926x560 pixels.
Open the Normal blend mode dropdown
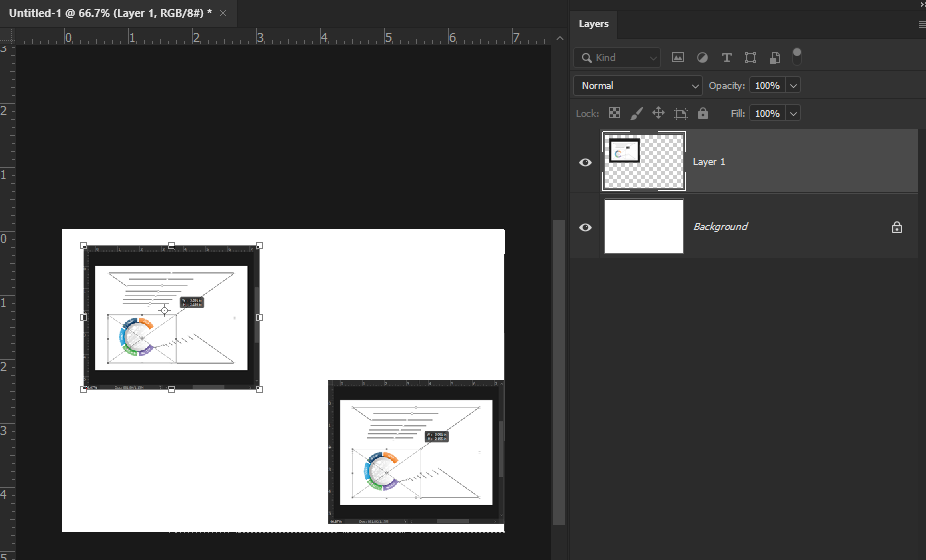pos(638,86)
